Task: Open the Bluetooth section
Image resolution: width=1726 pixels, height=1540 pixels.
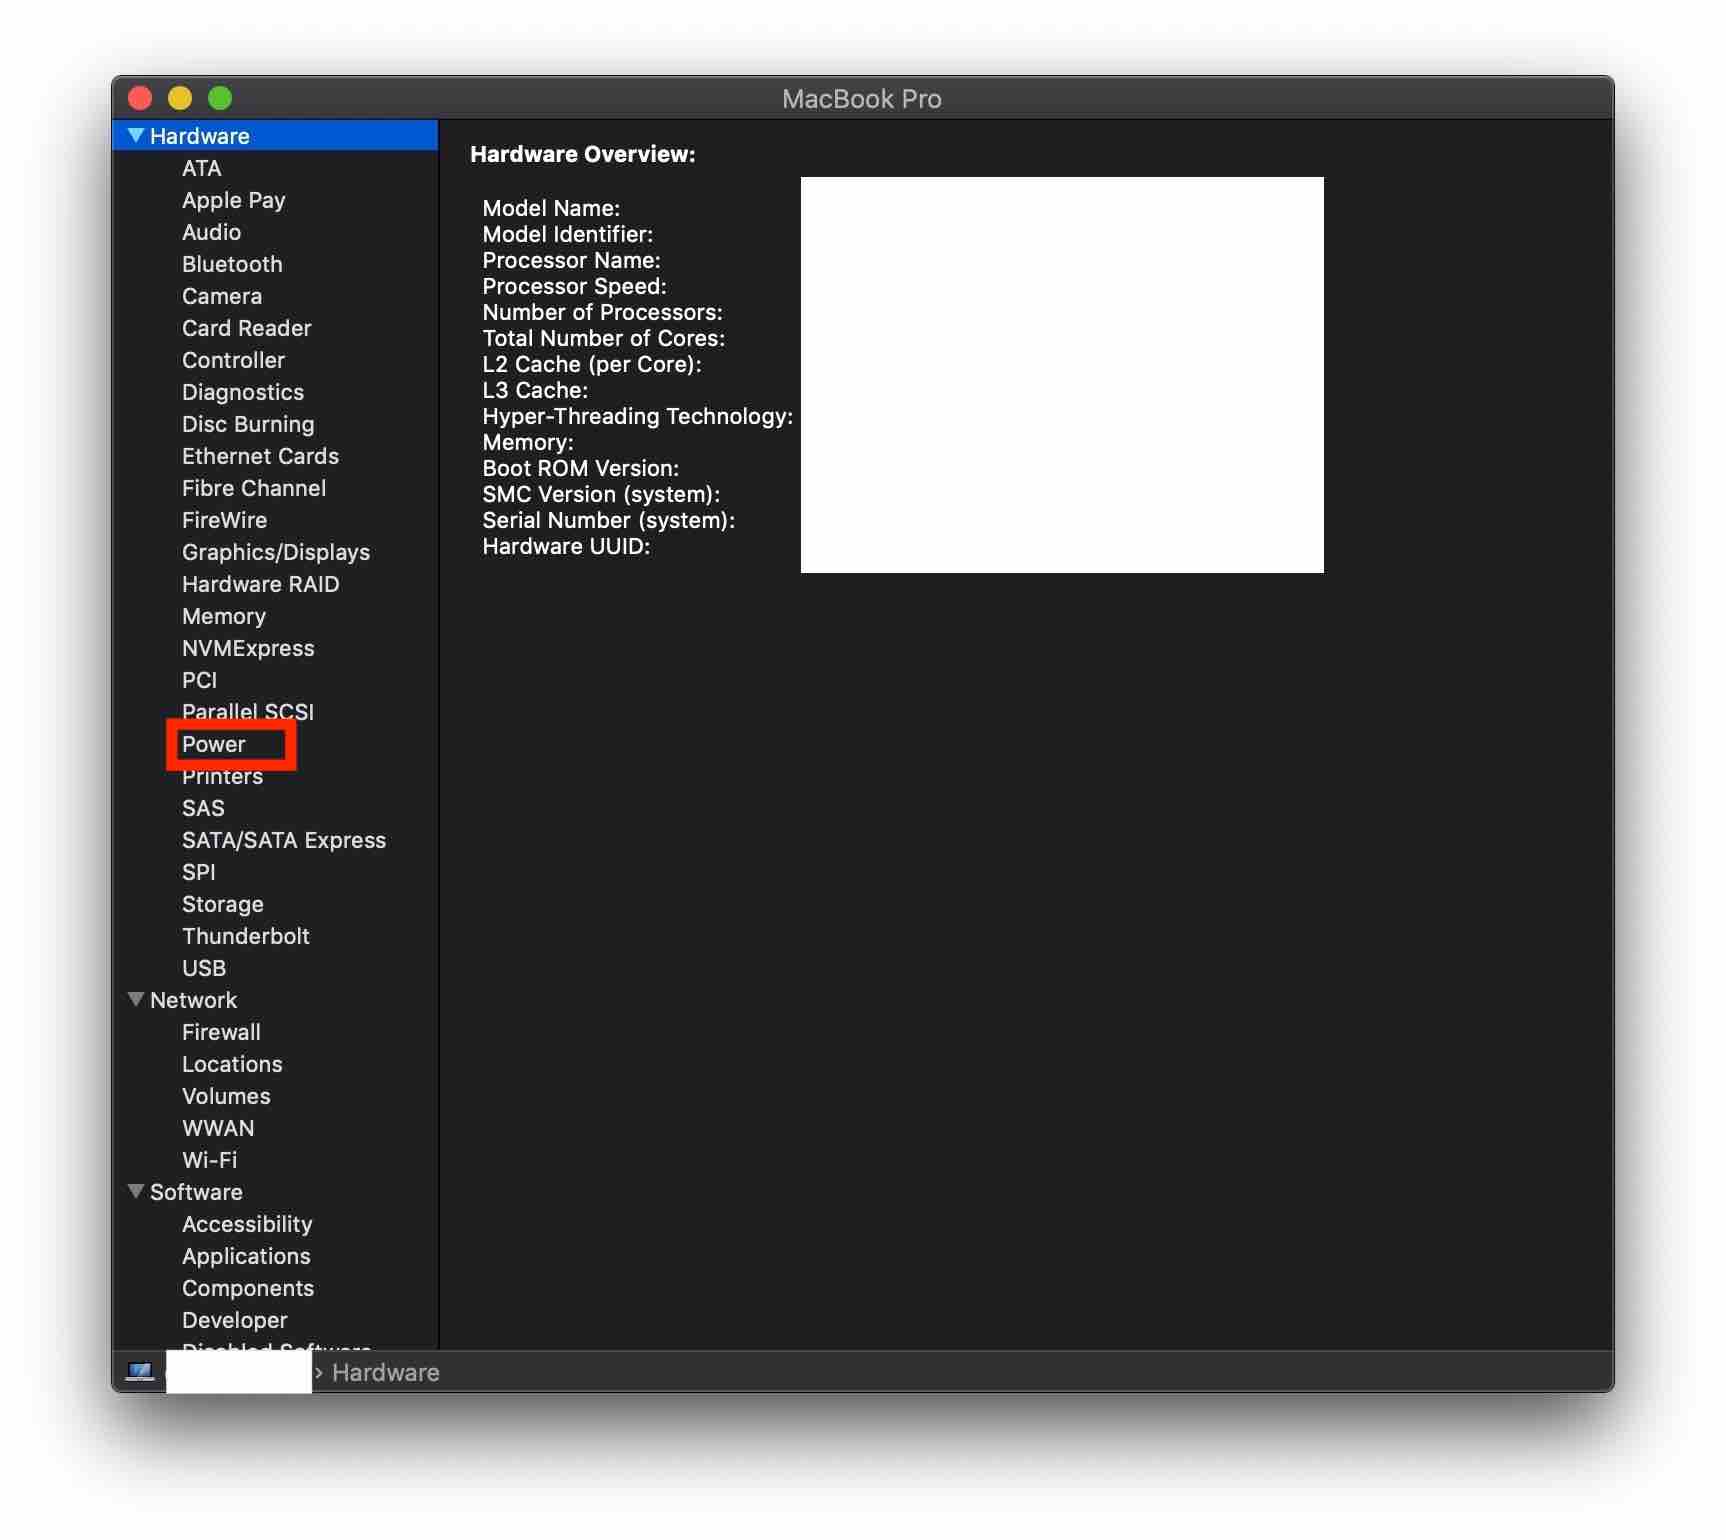Action: click(232, 264)
